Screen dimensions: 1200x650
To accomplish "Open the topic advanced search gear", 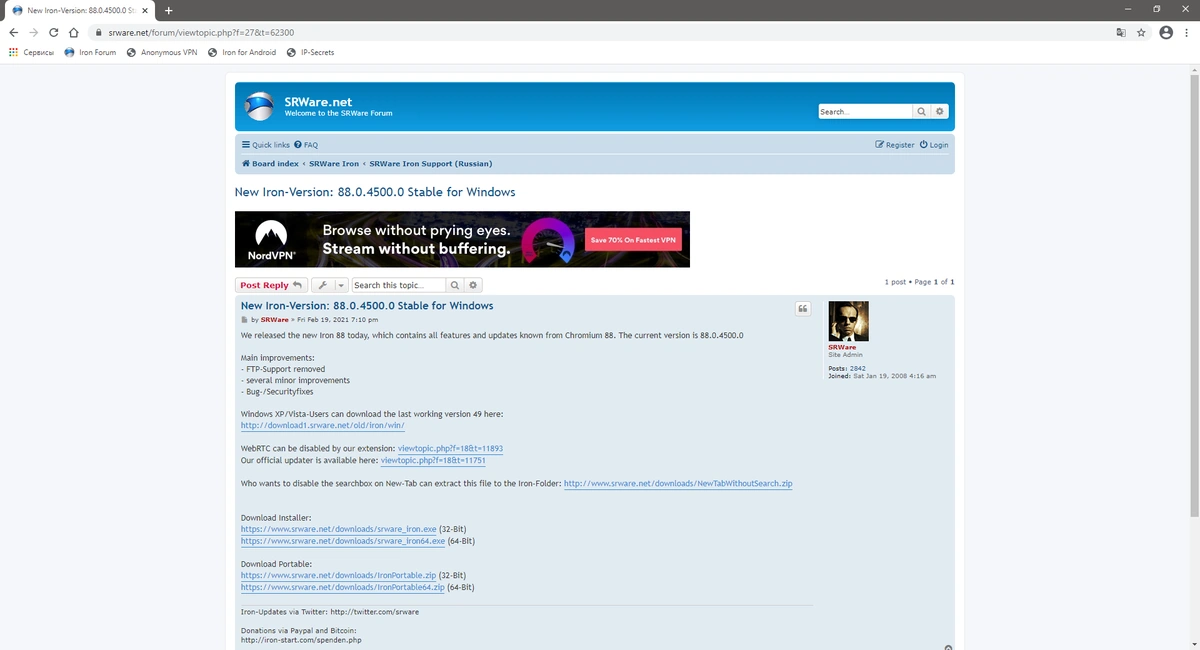I will tap(474, 285).
